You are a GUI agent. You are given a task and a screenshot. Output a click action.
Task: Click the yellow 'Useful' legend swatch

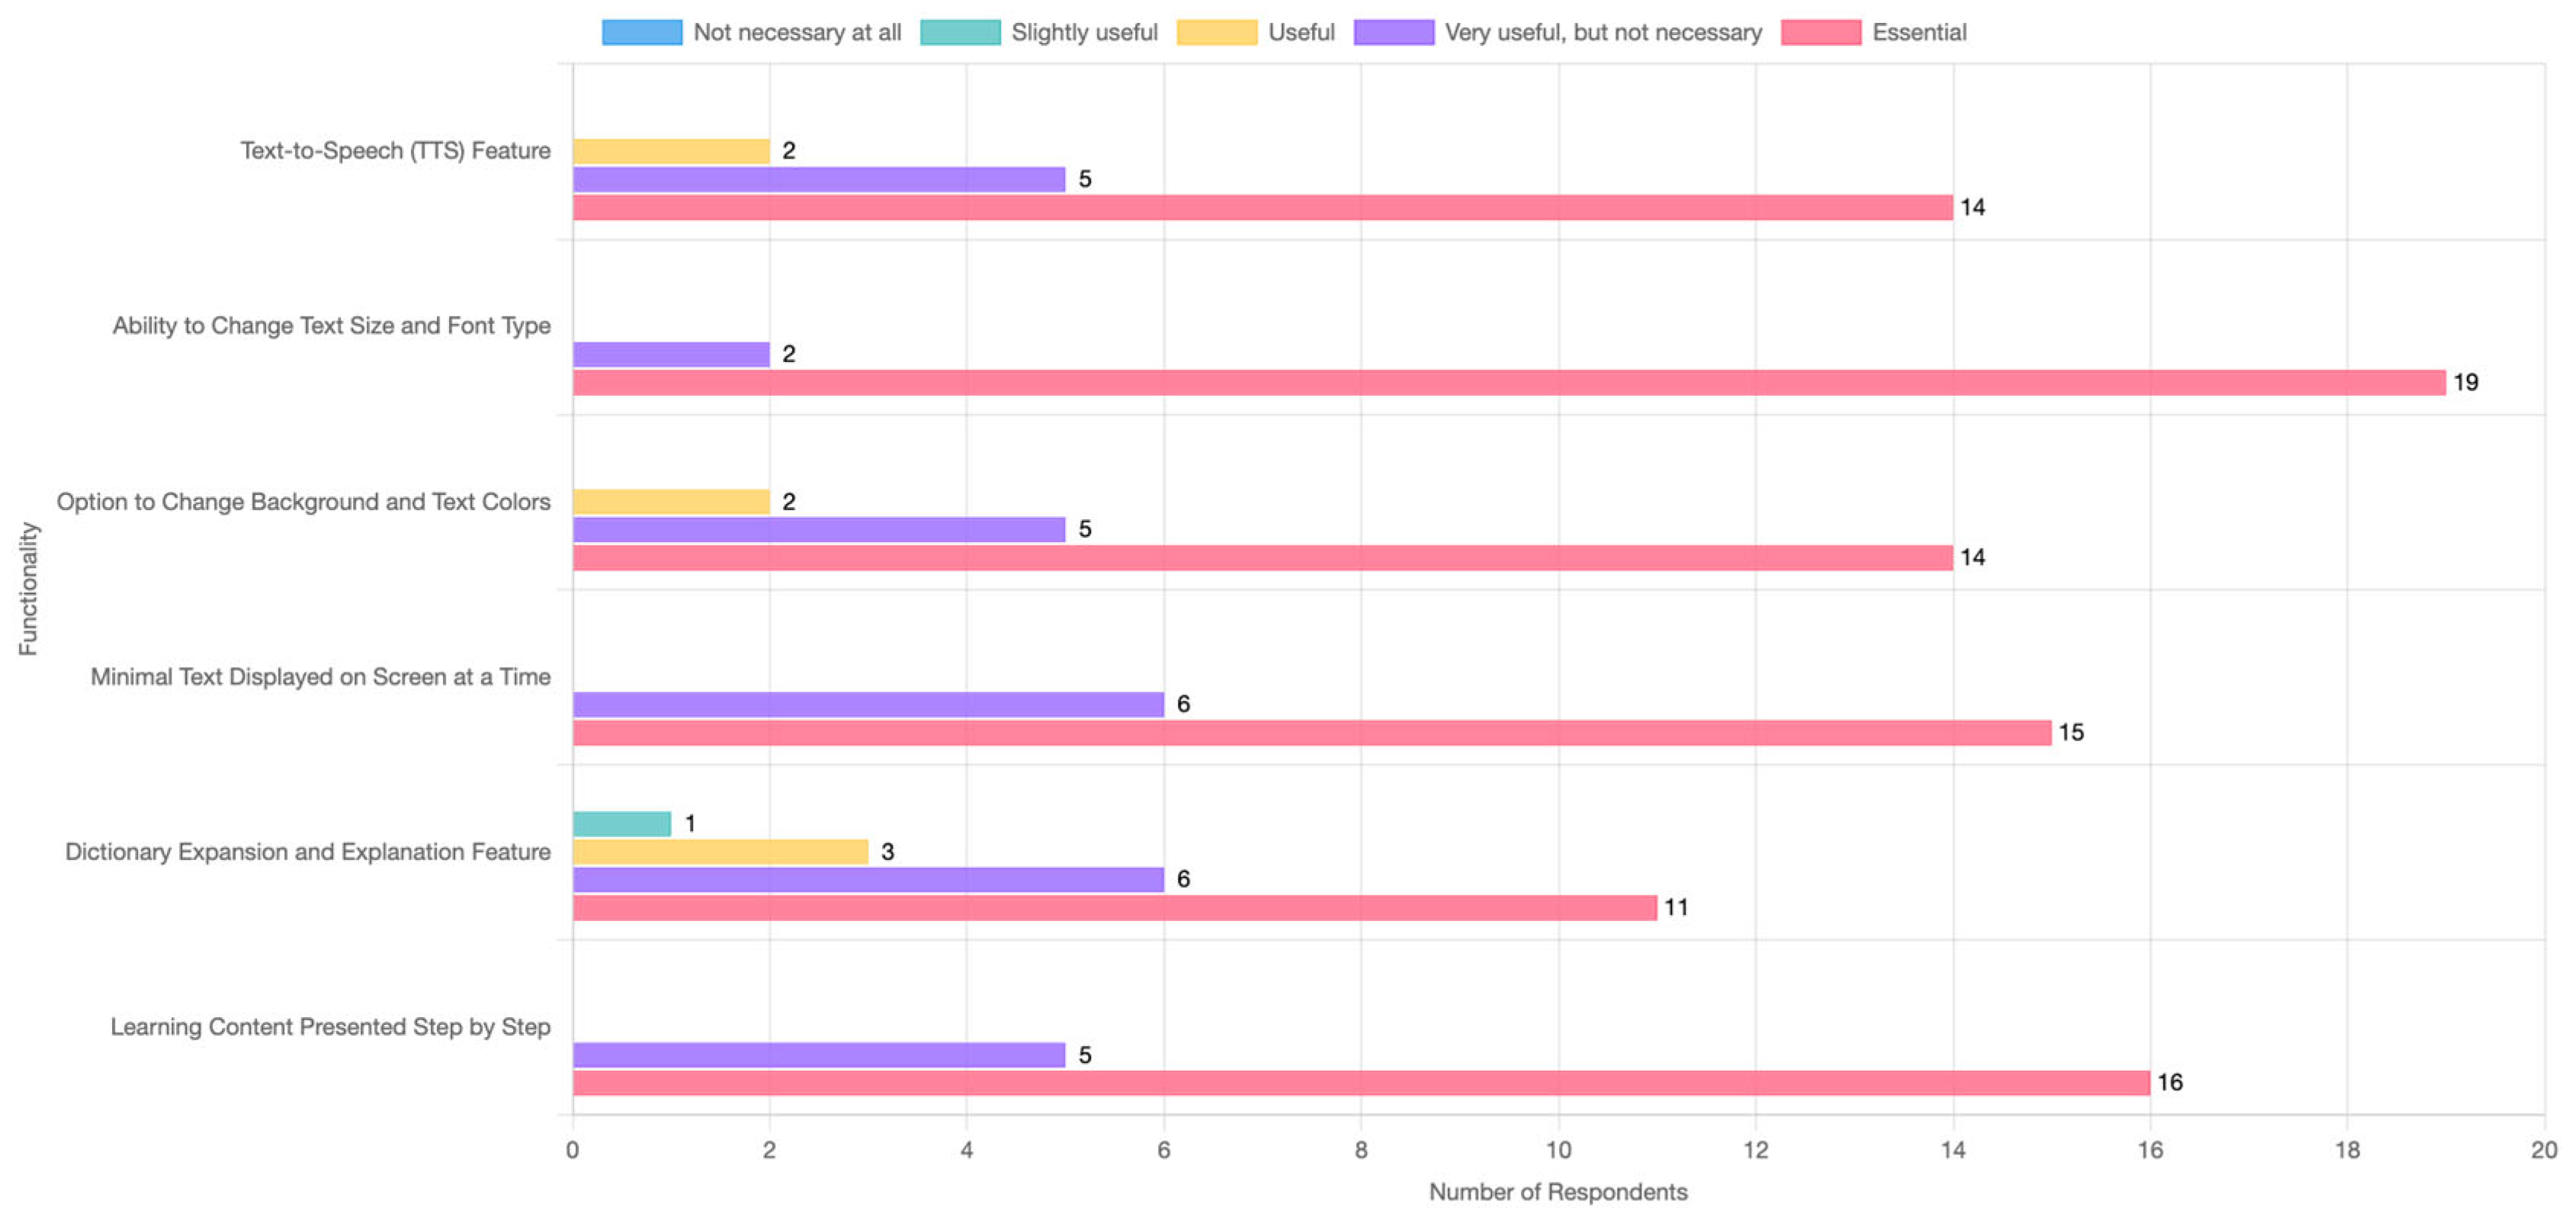click(1216, 32)
